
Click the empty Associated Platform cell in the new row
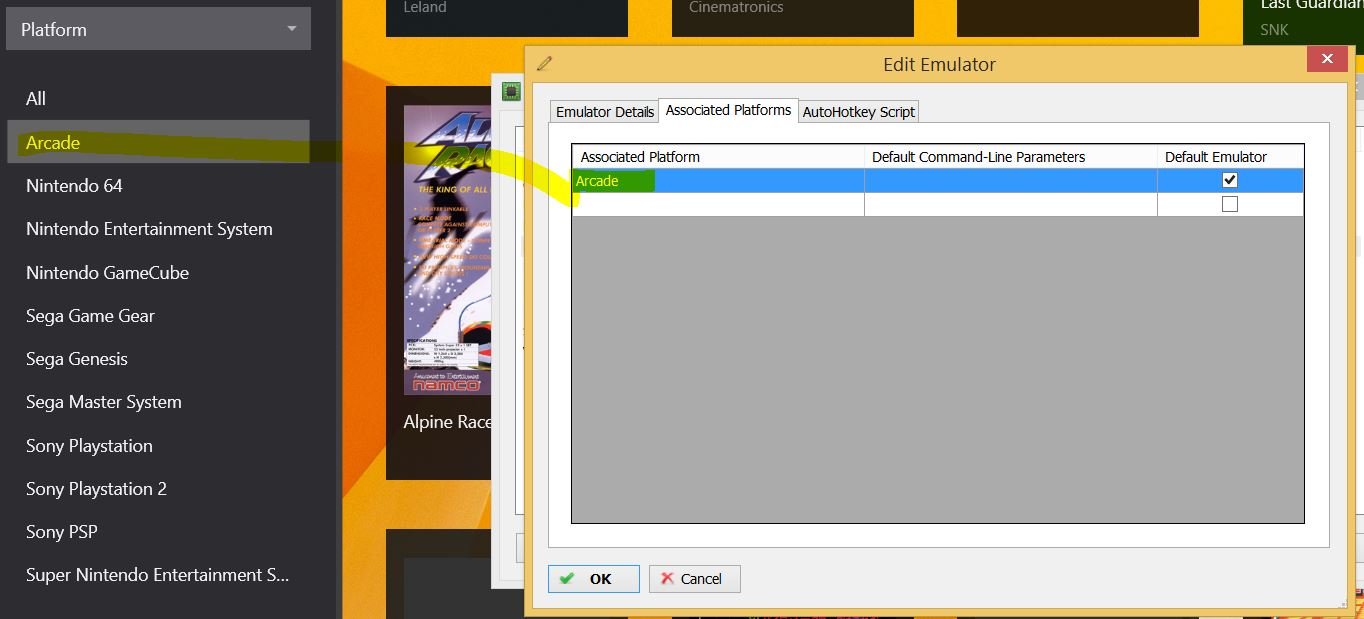point(718,205)
